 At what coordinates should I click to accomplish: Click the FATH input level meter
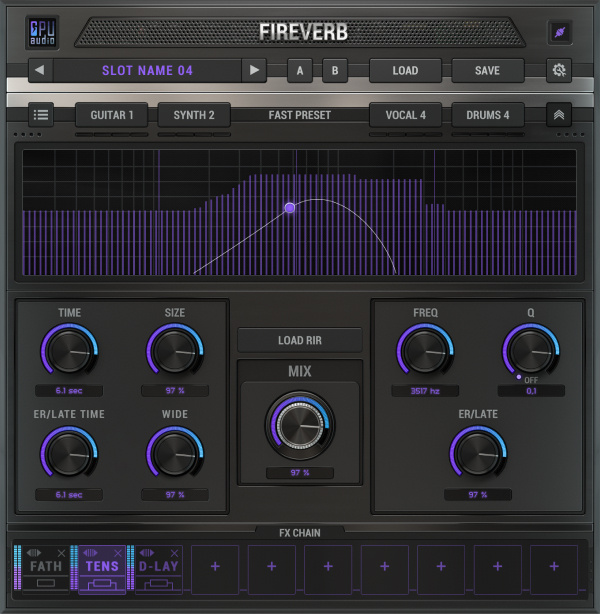coord(17,567)
